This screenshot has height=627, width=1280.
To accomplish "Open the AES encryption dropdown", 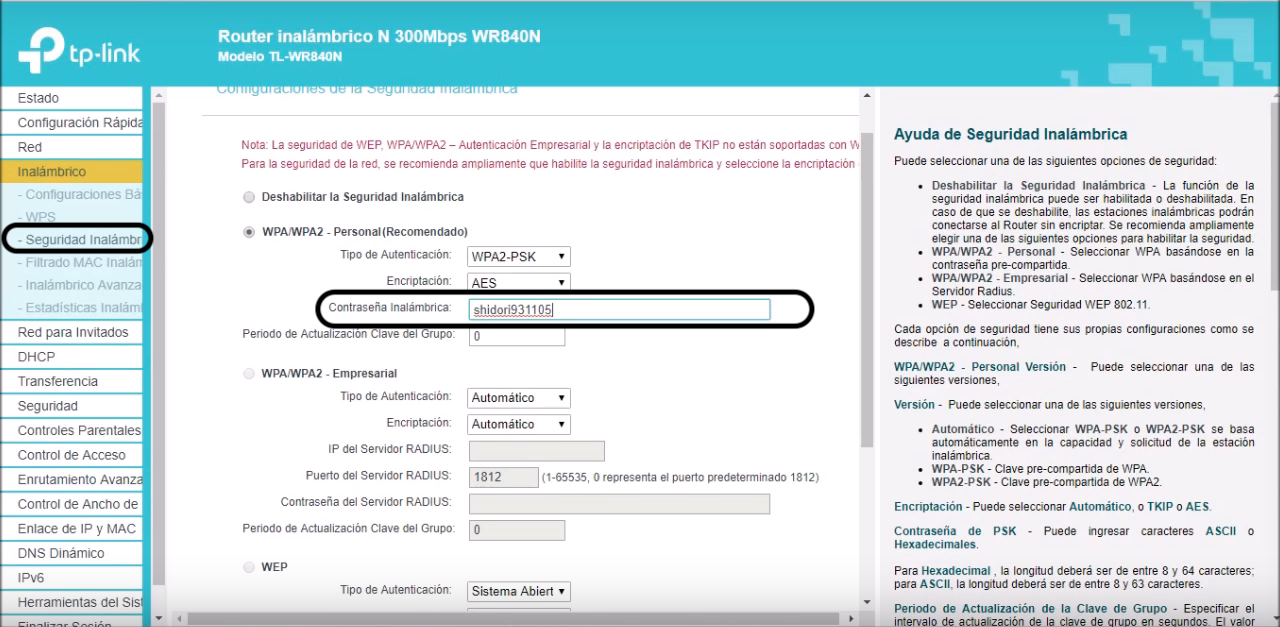I will coord(519,283).
